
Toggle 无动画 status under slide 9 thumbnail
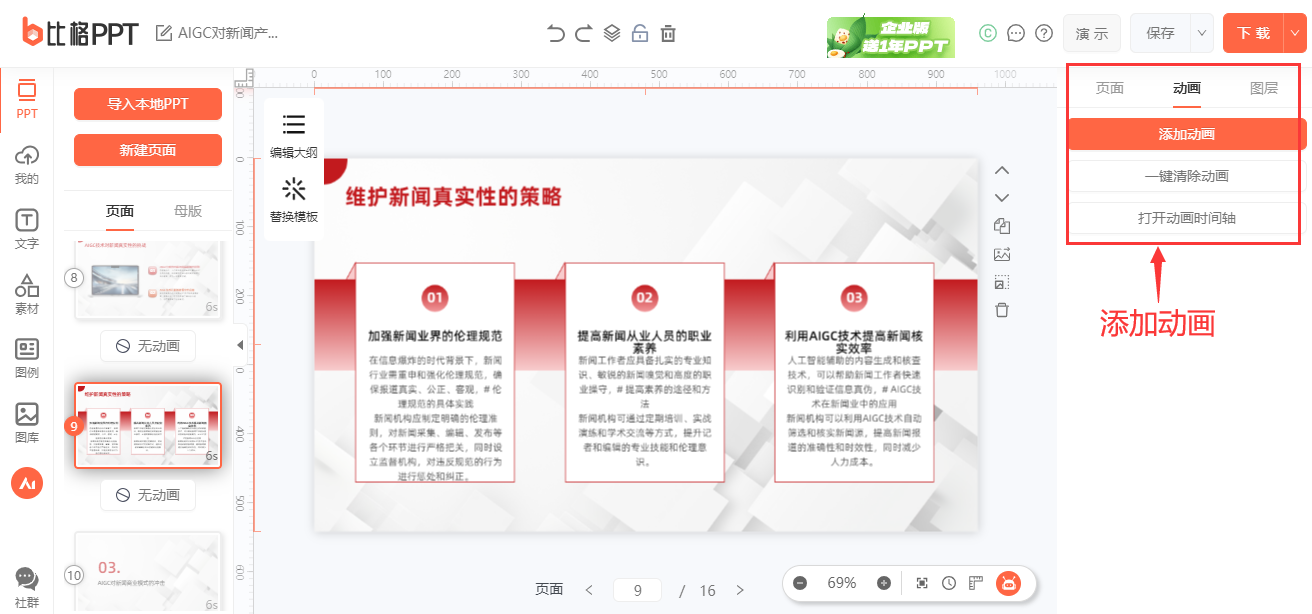pyautogui.click(x=147, y=494)
